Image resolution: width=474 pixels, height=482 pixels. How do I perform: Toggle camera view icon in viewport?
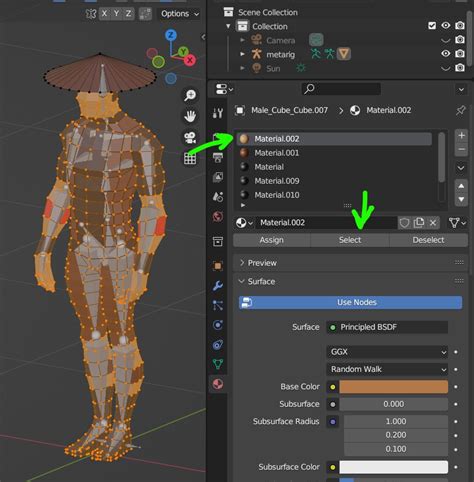190,137
